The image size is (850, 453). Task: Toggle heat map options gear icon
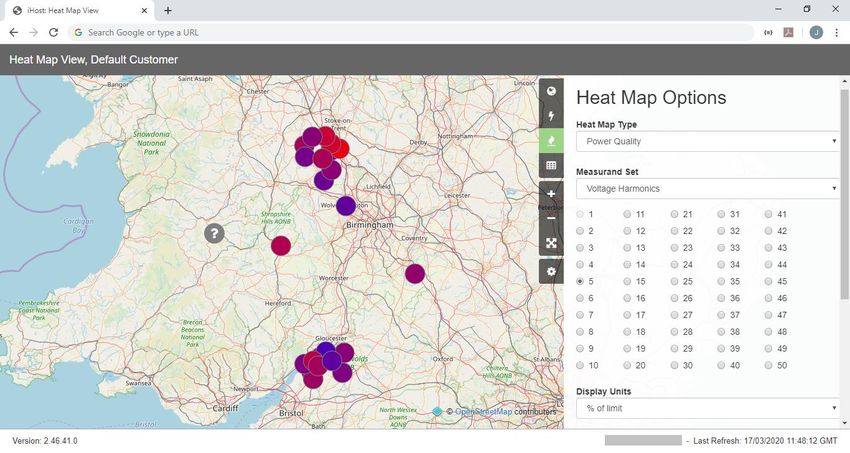pyautogui.click(x=551, y=271)
